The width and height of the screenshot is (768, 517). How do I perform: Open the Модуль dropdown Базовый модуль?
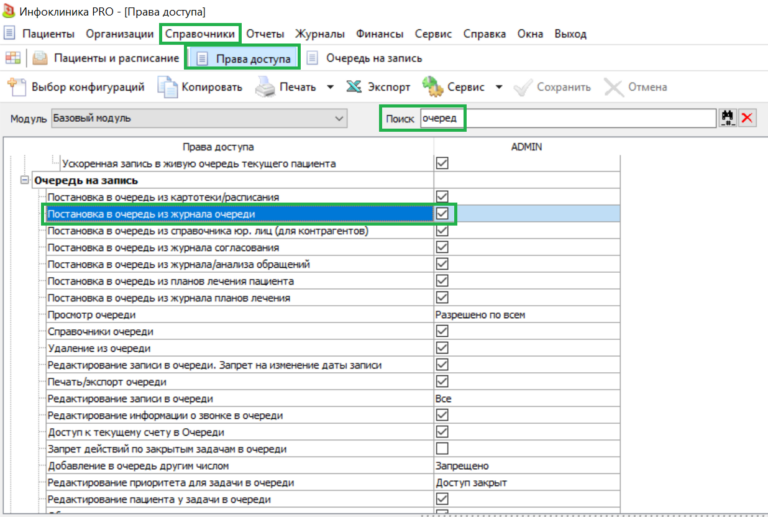pyautogui.click(x=199, y=118)
